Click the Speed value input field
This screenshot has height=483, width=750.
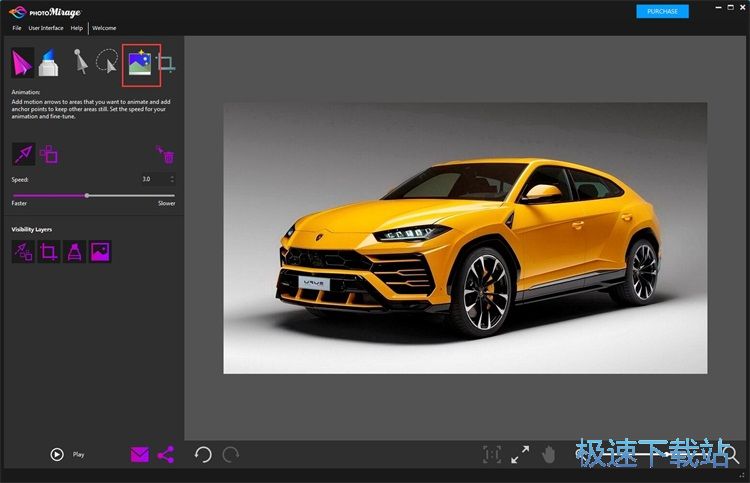click(x=154, y=179)
